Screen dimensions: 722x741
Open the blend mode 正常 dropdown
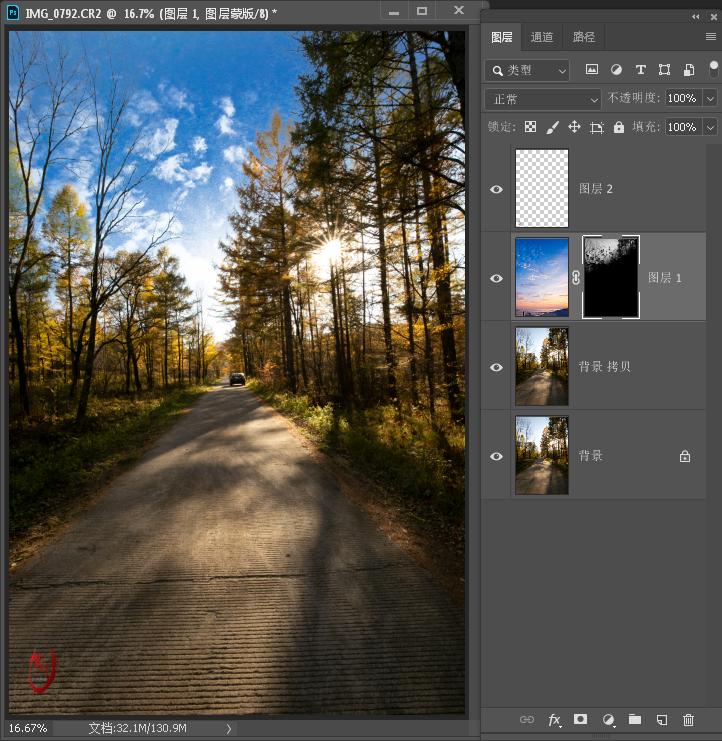coord(542,99)
